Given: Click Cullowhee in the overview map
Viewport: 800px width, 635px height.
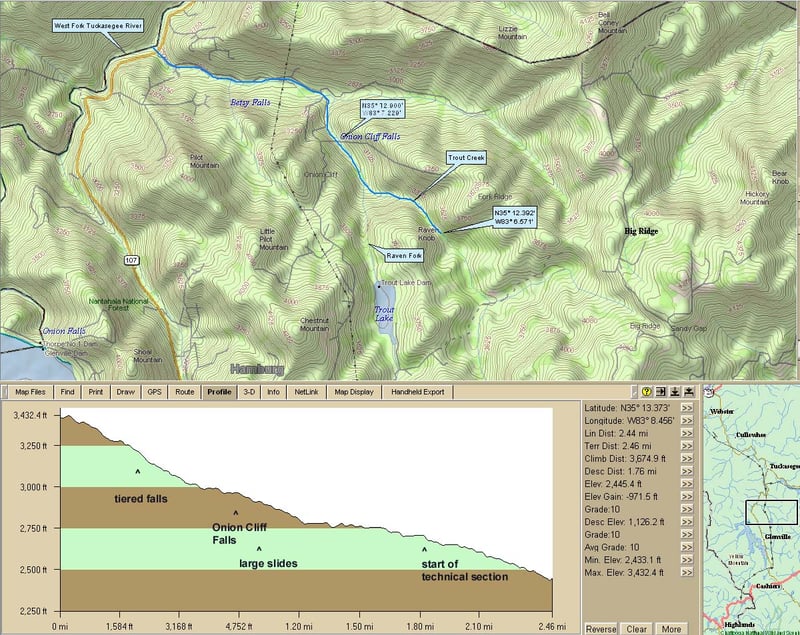Looking at the screenshot, I should coord(751,435).
